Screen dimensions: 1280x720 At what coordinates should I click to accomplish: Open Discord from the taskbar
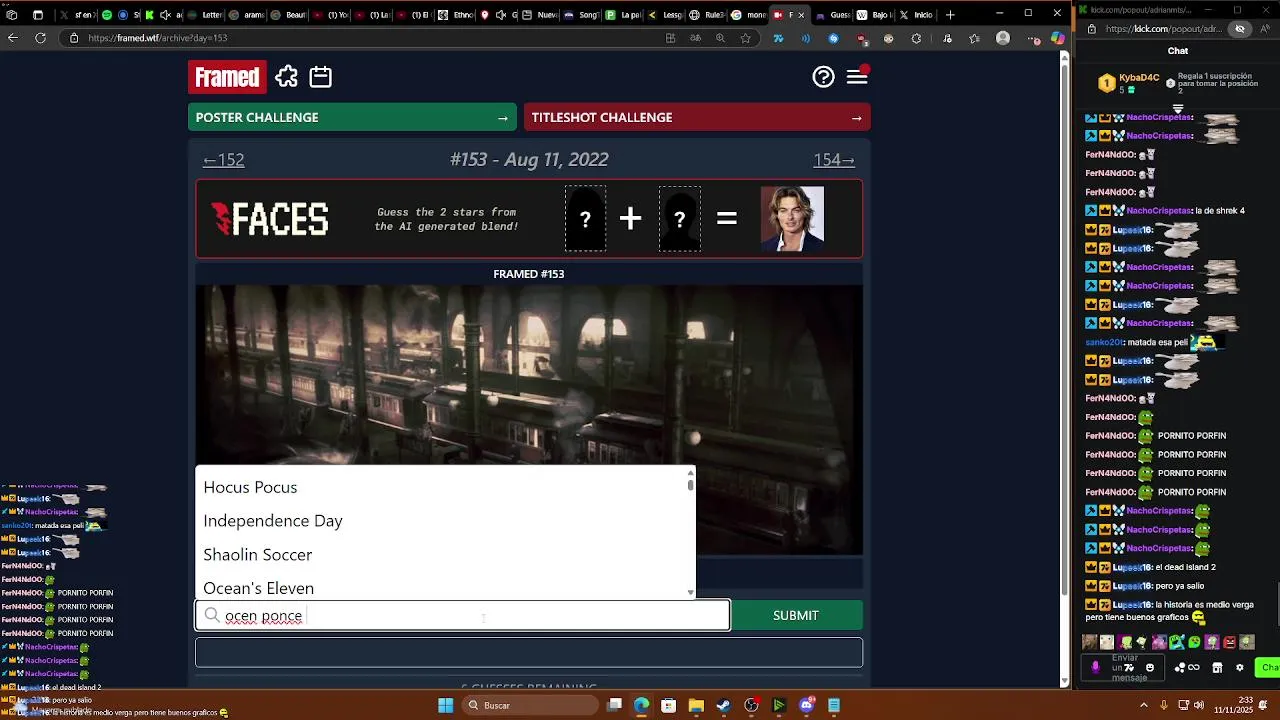point(807,705)
